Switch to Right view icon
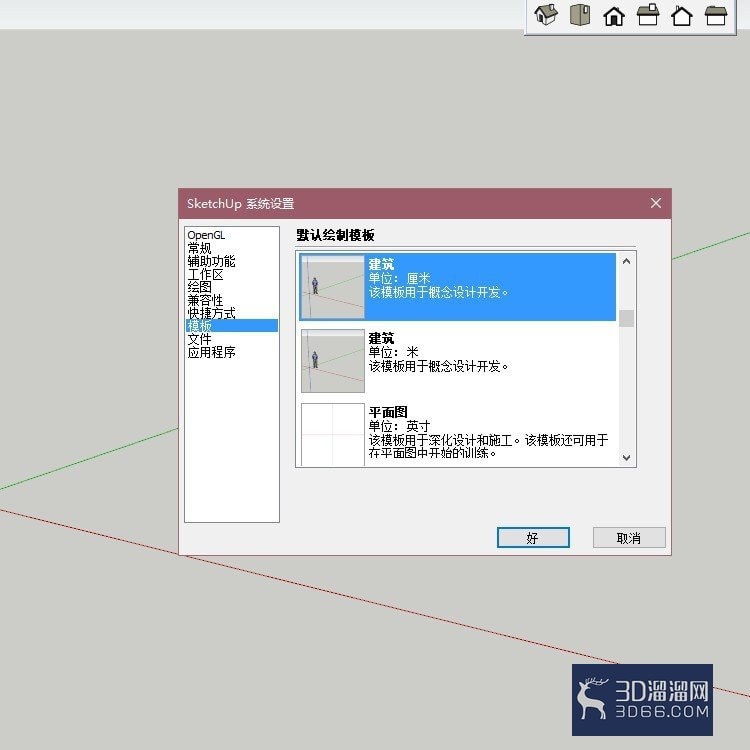 (648, 14)
